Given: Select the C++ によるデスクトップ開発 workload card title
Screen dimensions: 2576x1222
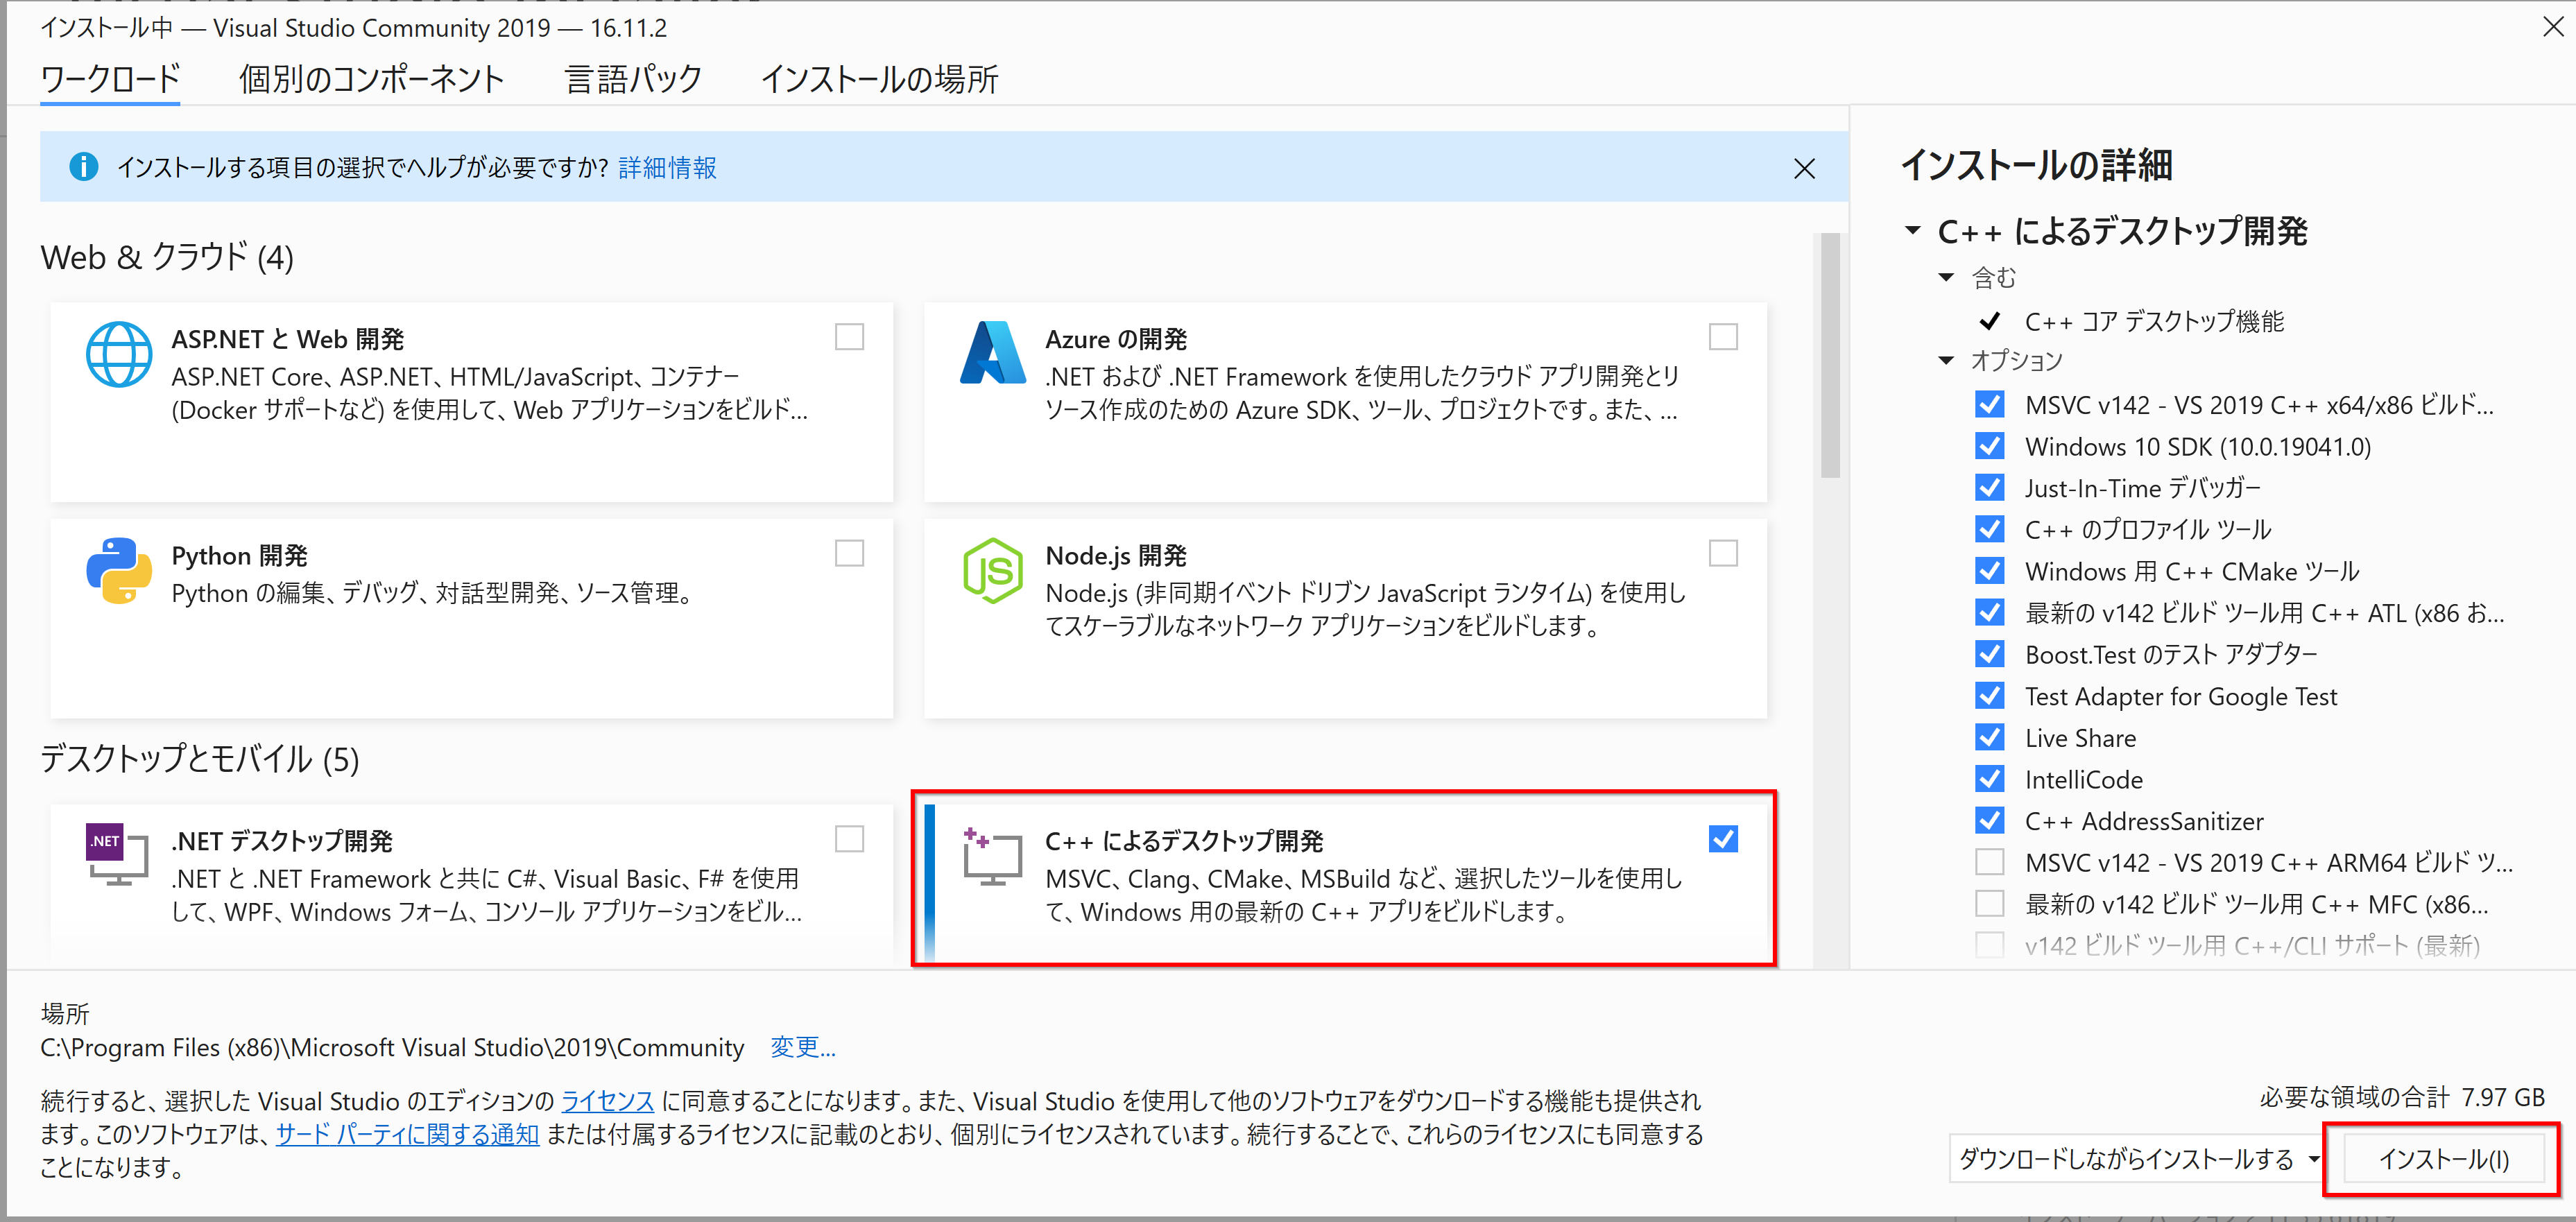Looking at the screenshot, I should click(x=1184, y=841).
